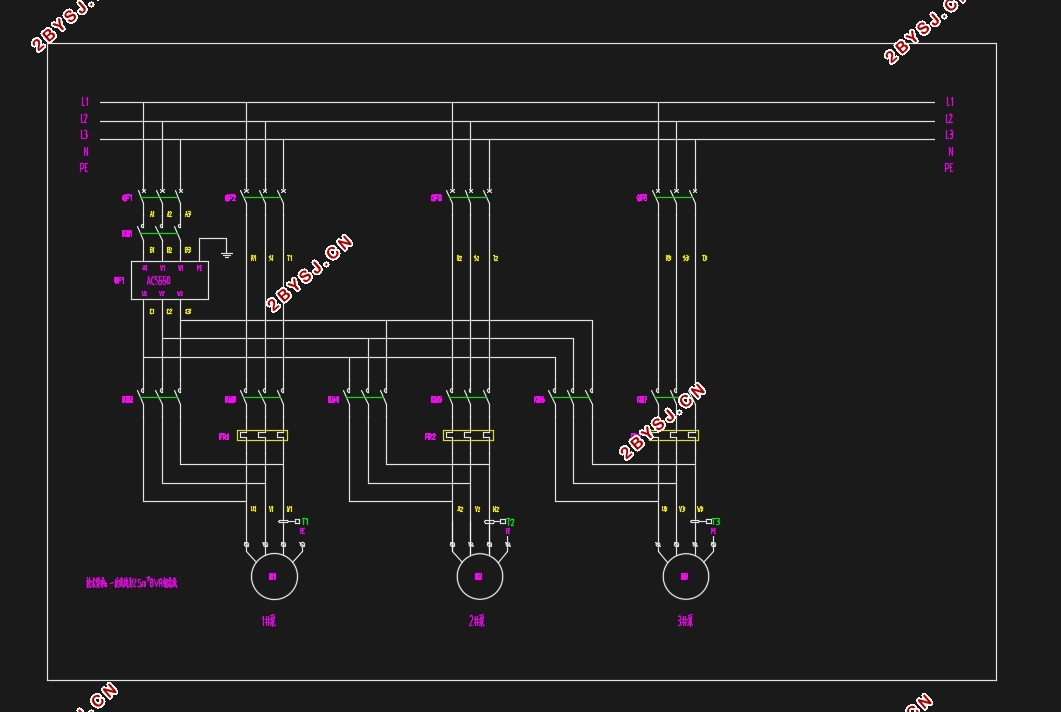
Task: Click the "FR1" label text
Action: pos(224,437)
